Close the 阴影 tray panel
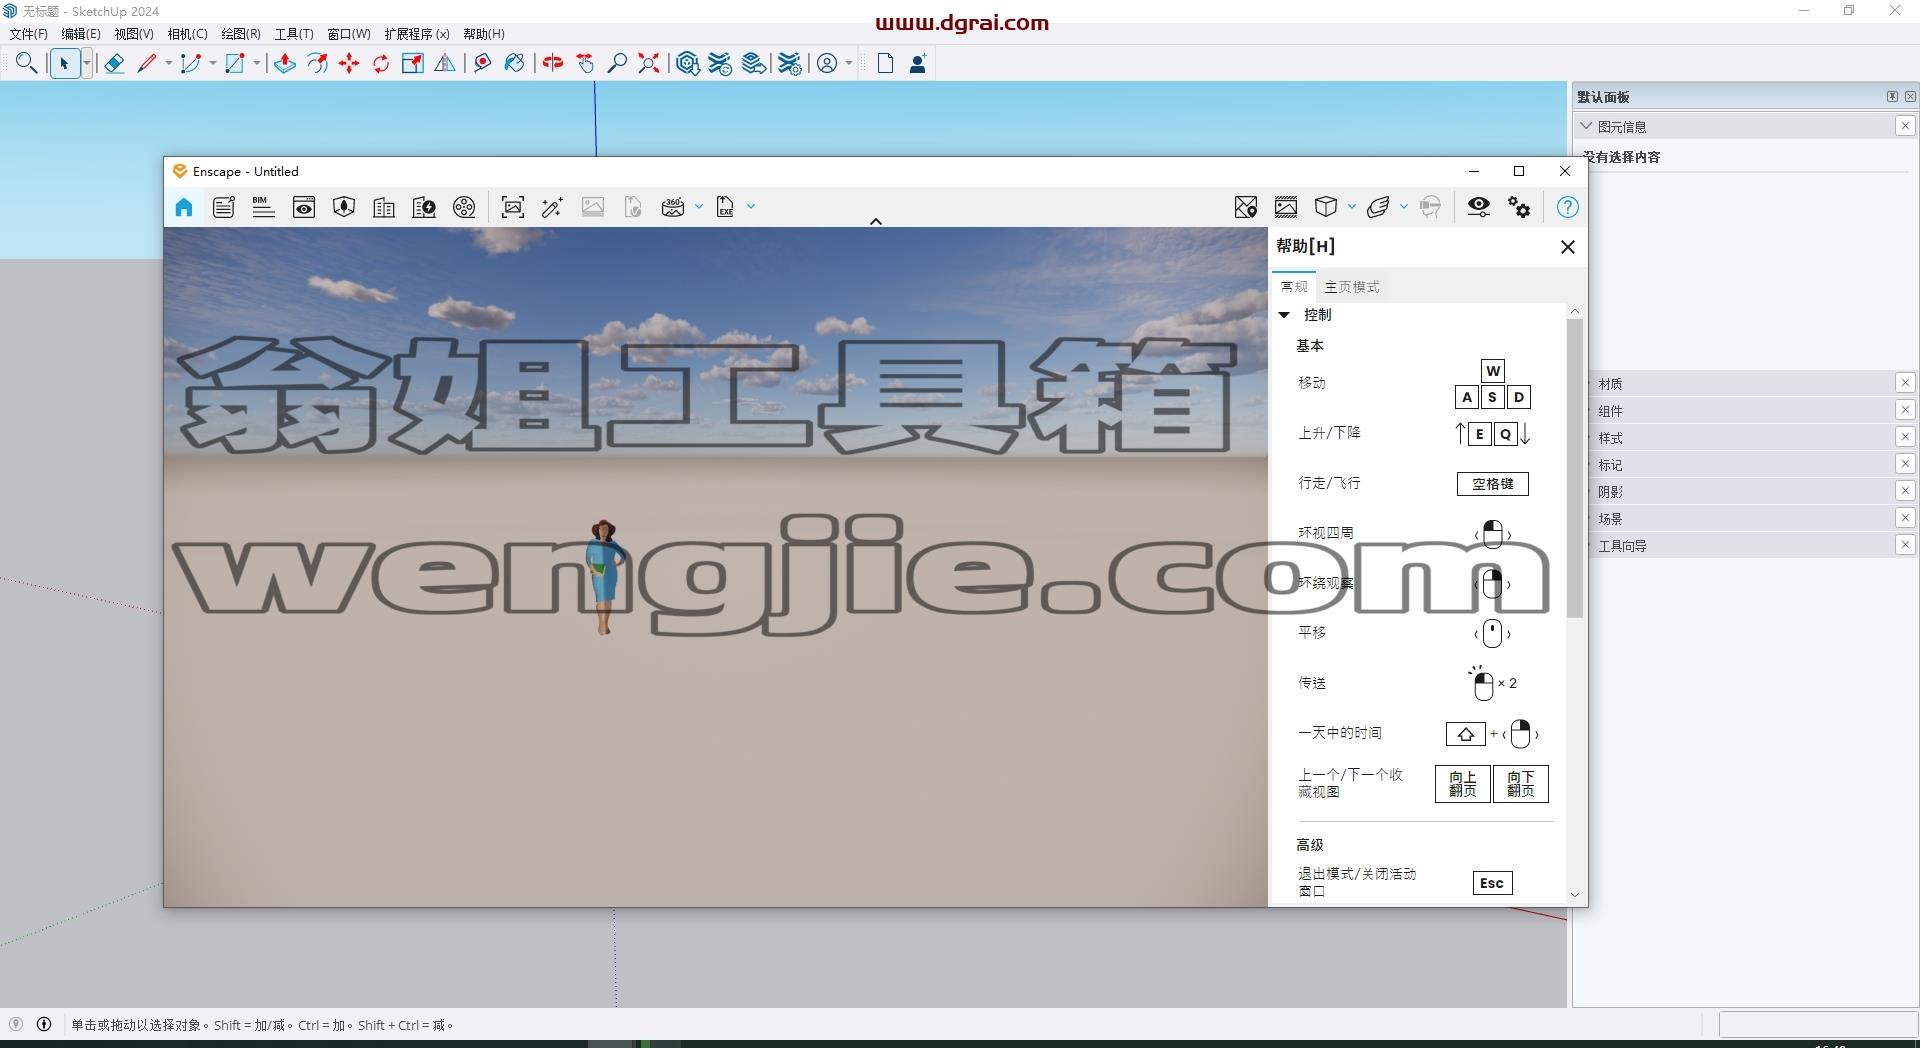Screen dimensions: 1920x1048 pyautogui.click(x=1905, y=491)
